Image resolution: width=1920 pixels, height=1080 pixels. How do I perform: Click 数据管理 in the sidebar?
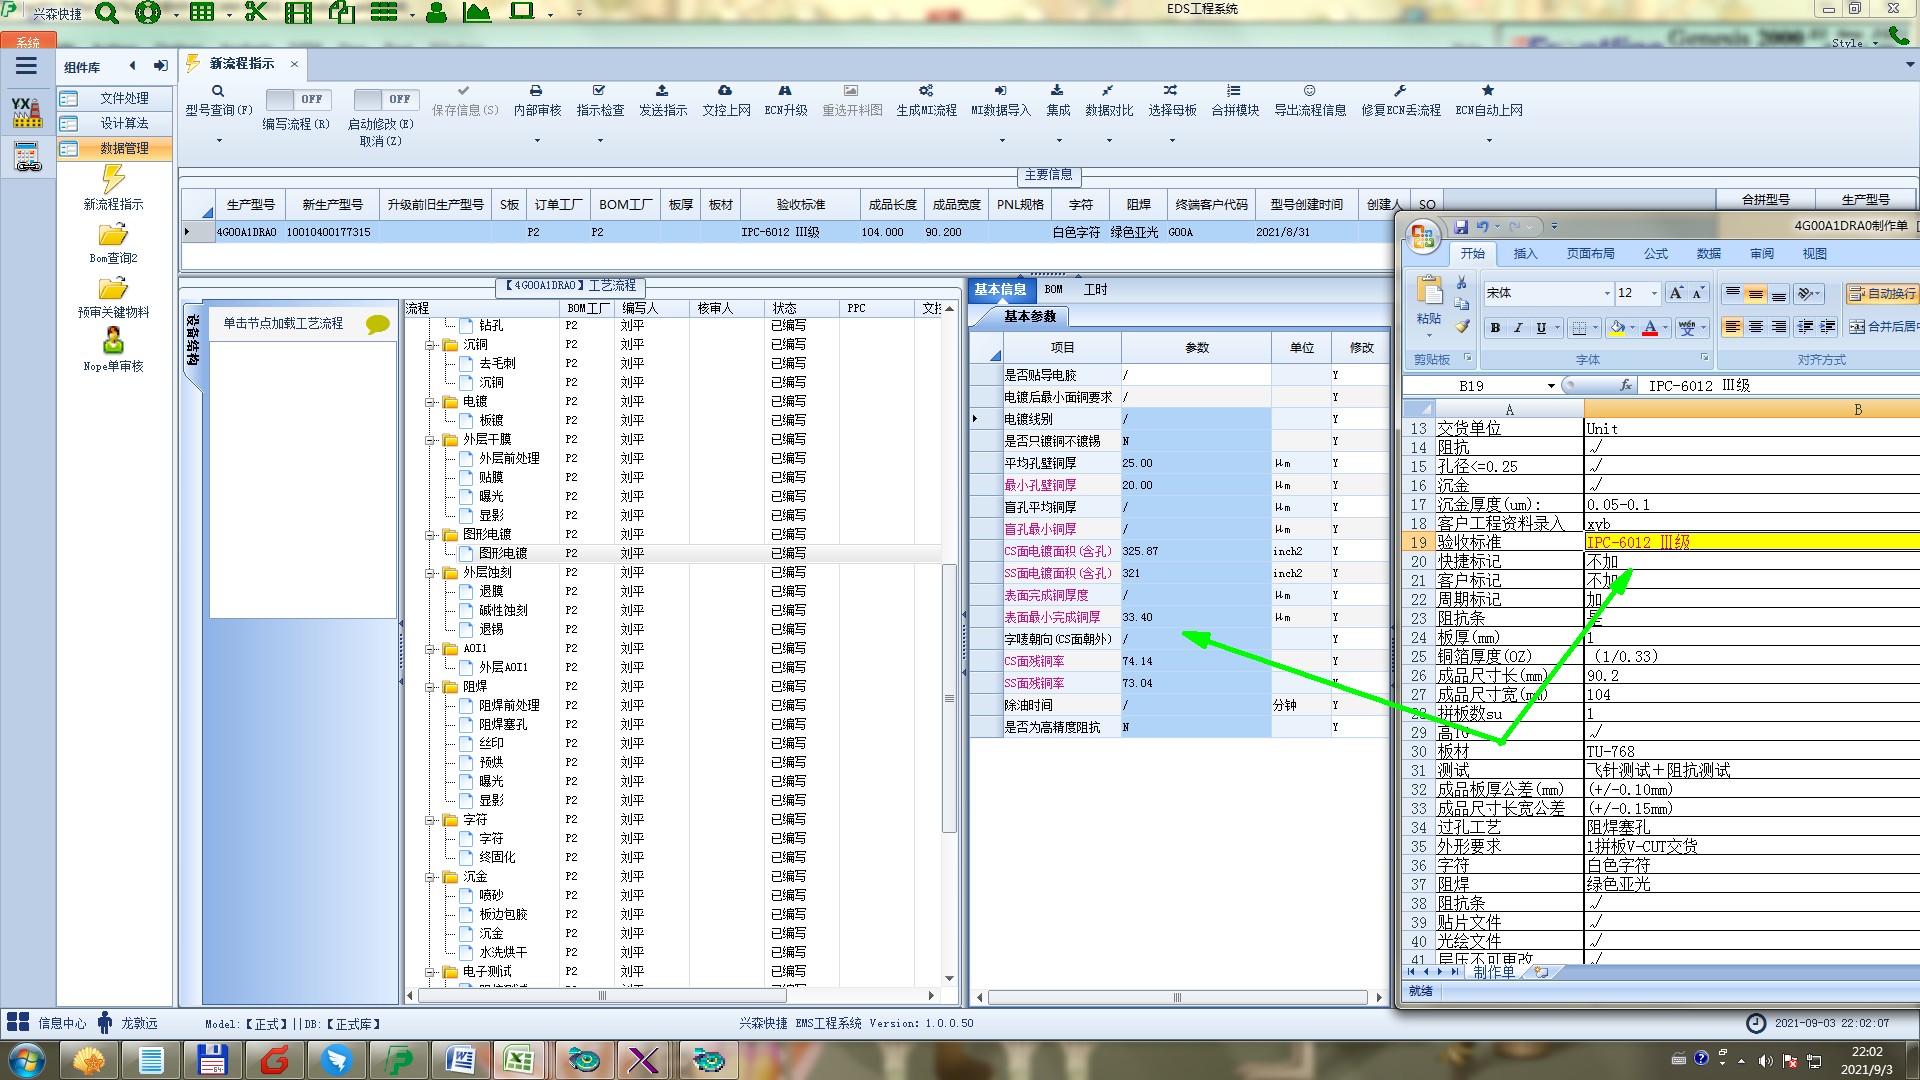(x=124, y=148)
